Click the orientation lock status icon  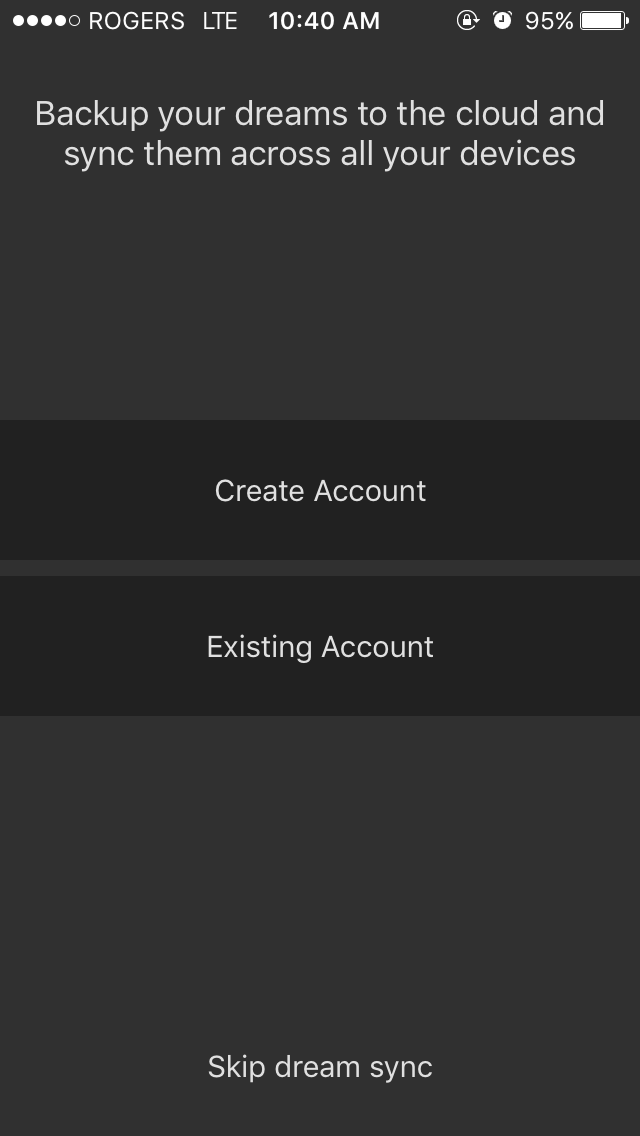pyautogui.click(x=467, y=20)
